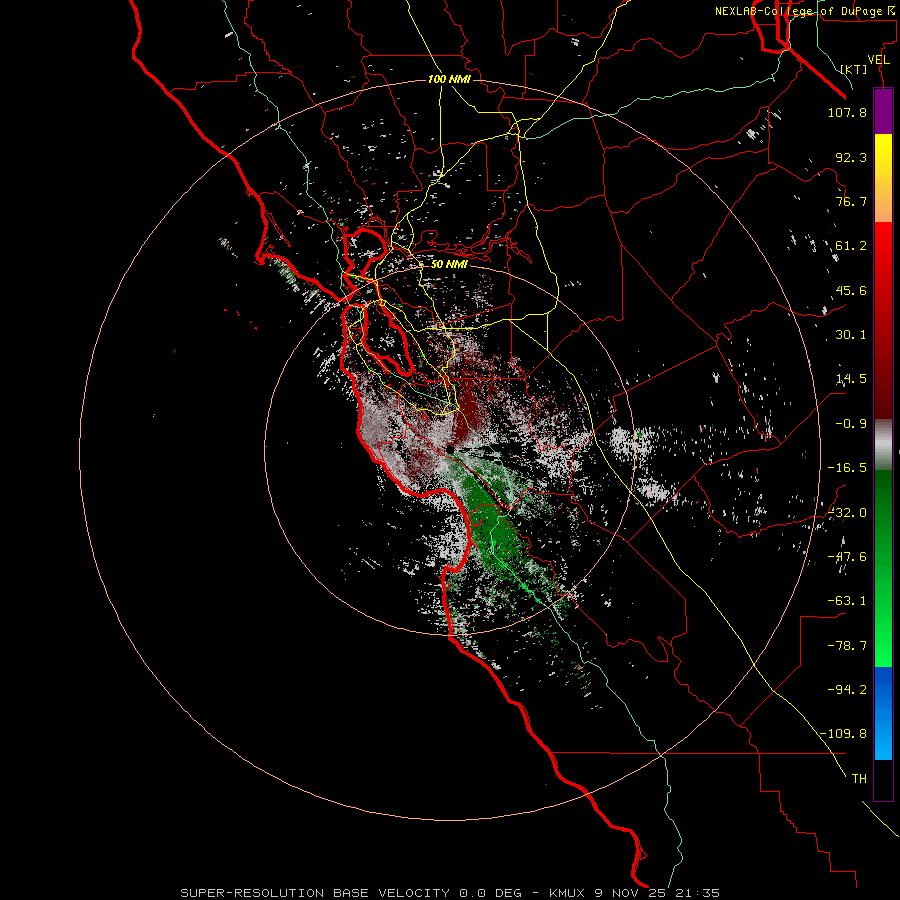Select the 14.5 legend value
The image size is (900, 900).
tap(851, 379)
